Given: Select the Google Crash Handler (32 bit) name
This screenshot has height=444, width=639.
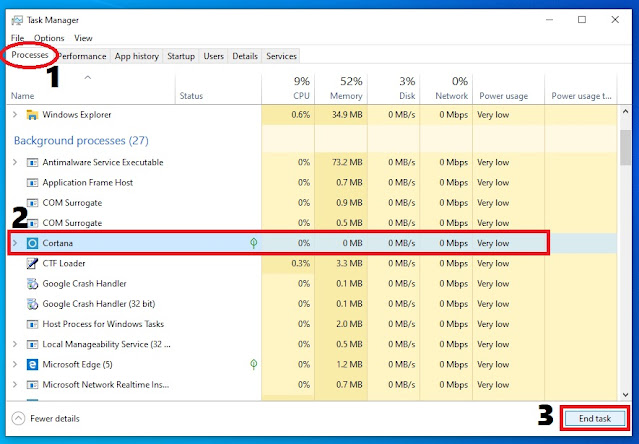Looking at the screenshot, I should click(x=99, y=304).
